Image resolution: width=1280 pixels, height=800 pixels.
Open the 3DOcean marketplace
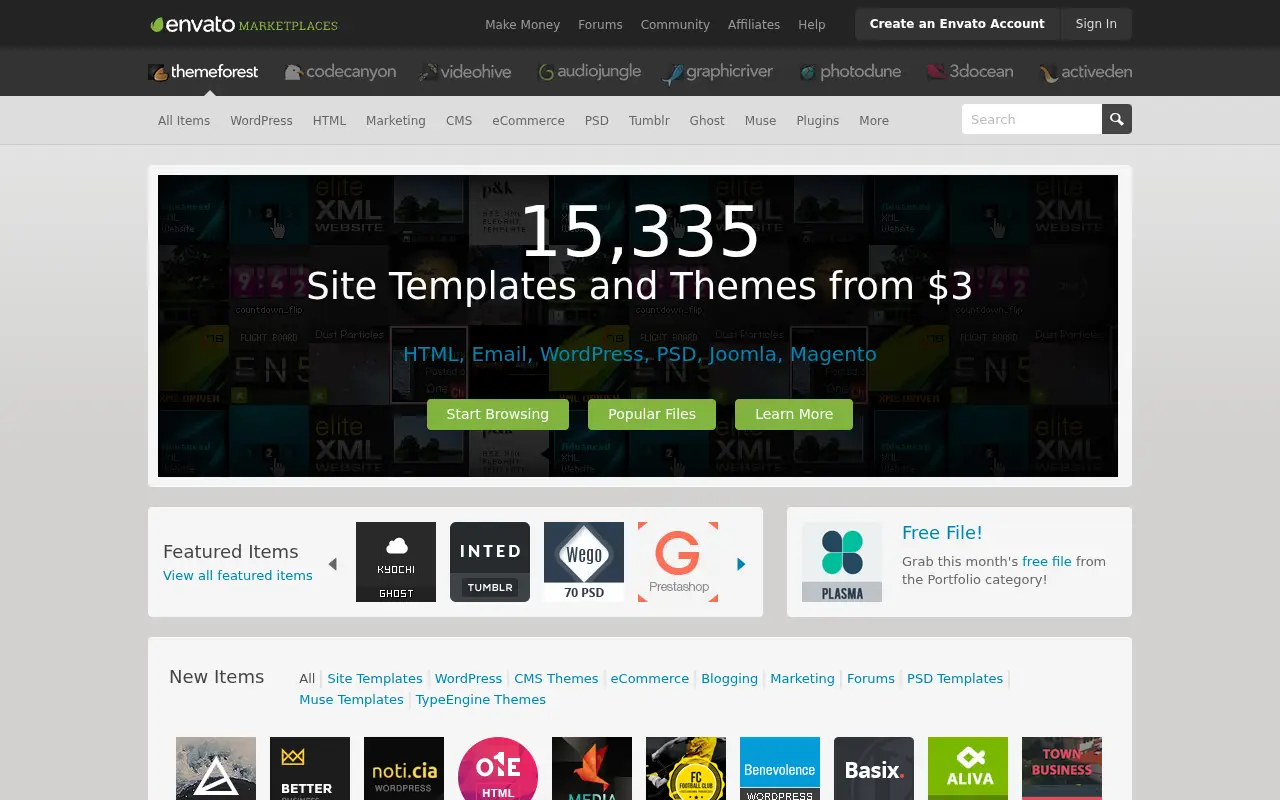coord(970,72)
